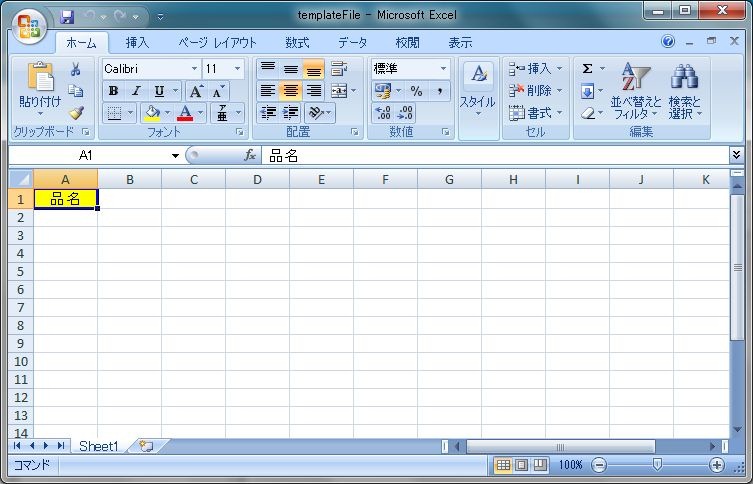Screen dimensions: 753x484
Task: Align text to top of cell
Action: point(268,69)
